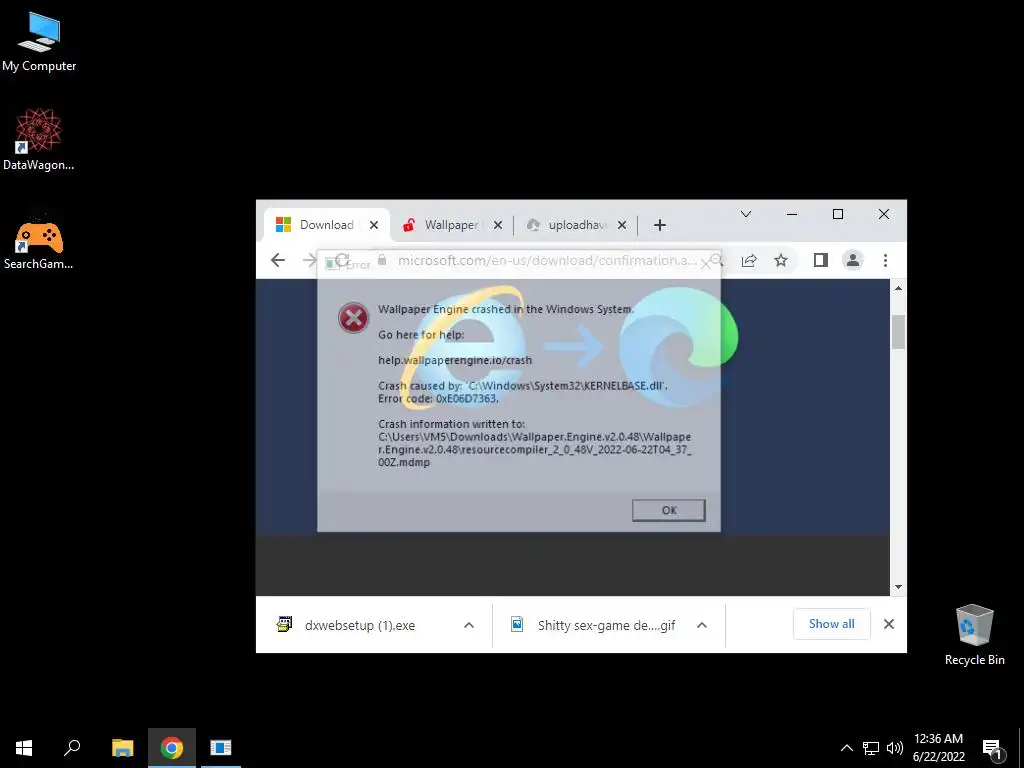Open the volume speaker tray icon
The height and width of the screenshot is (768, 1024).
coord(895,748)
